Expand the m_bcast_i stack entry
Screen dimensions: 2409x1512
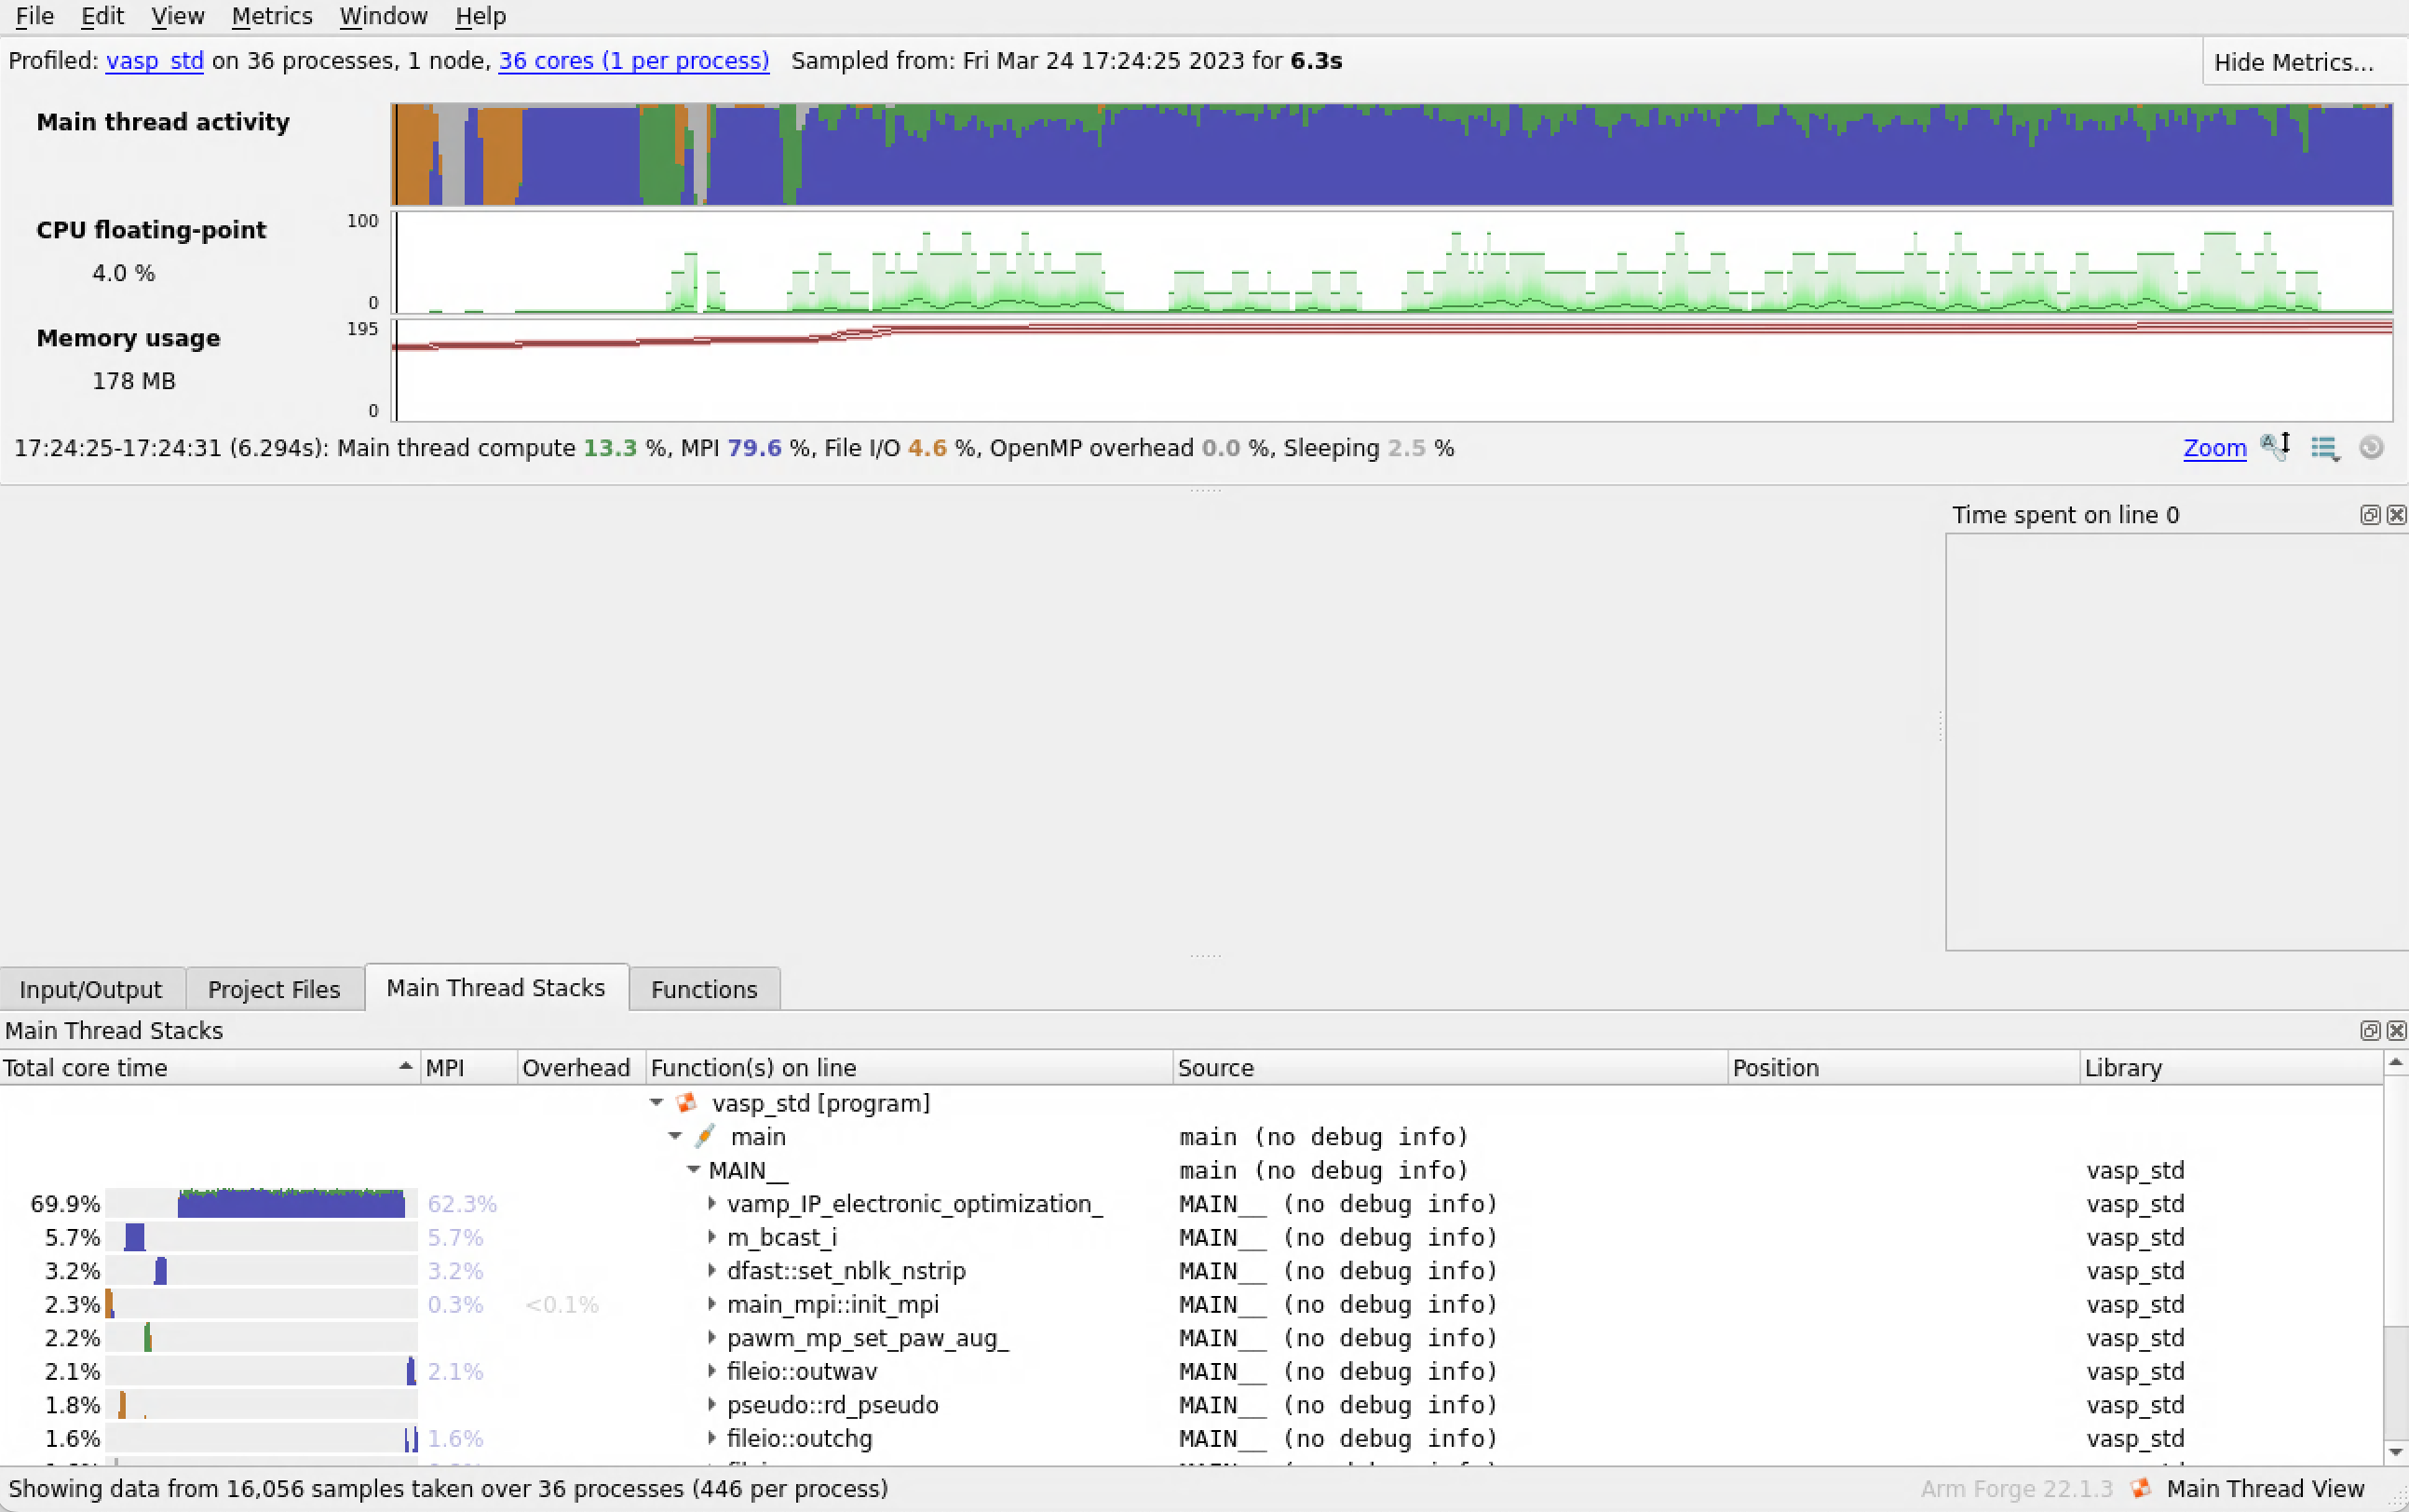tap(712, 1237)
